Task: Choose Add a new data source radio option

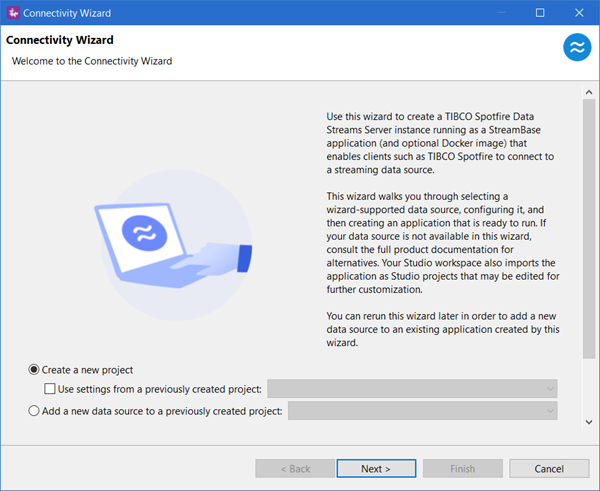Action: 36,410
